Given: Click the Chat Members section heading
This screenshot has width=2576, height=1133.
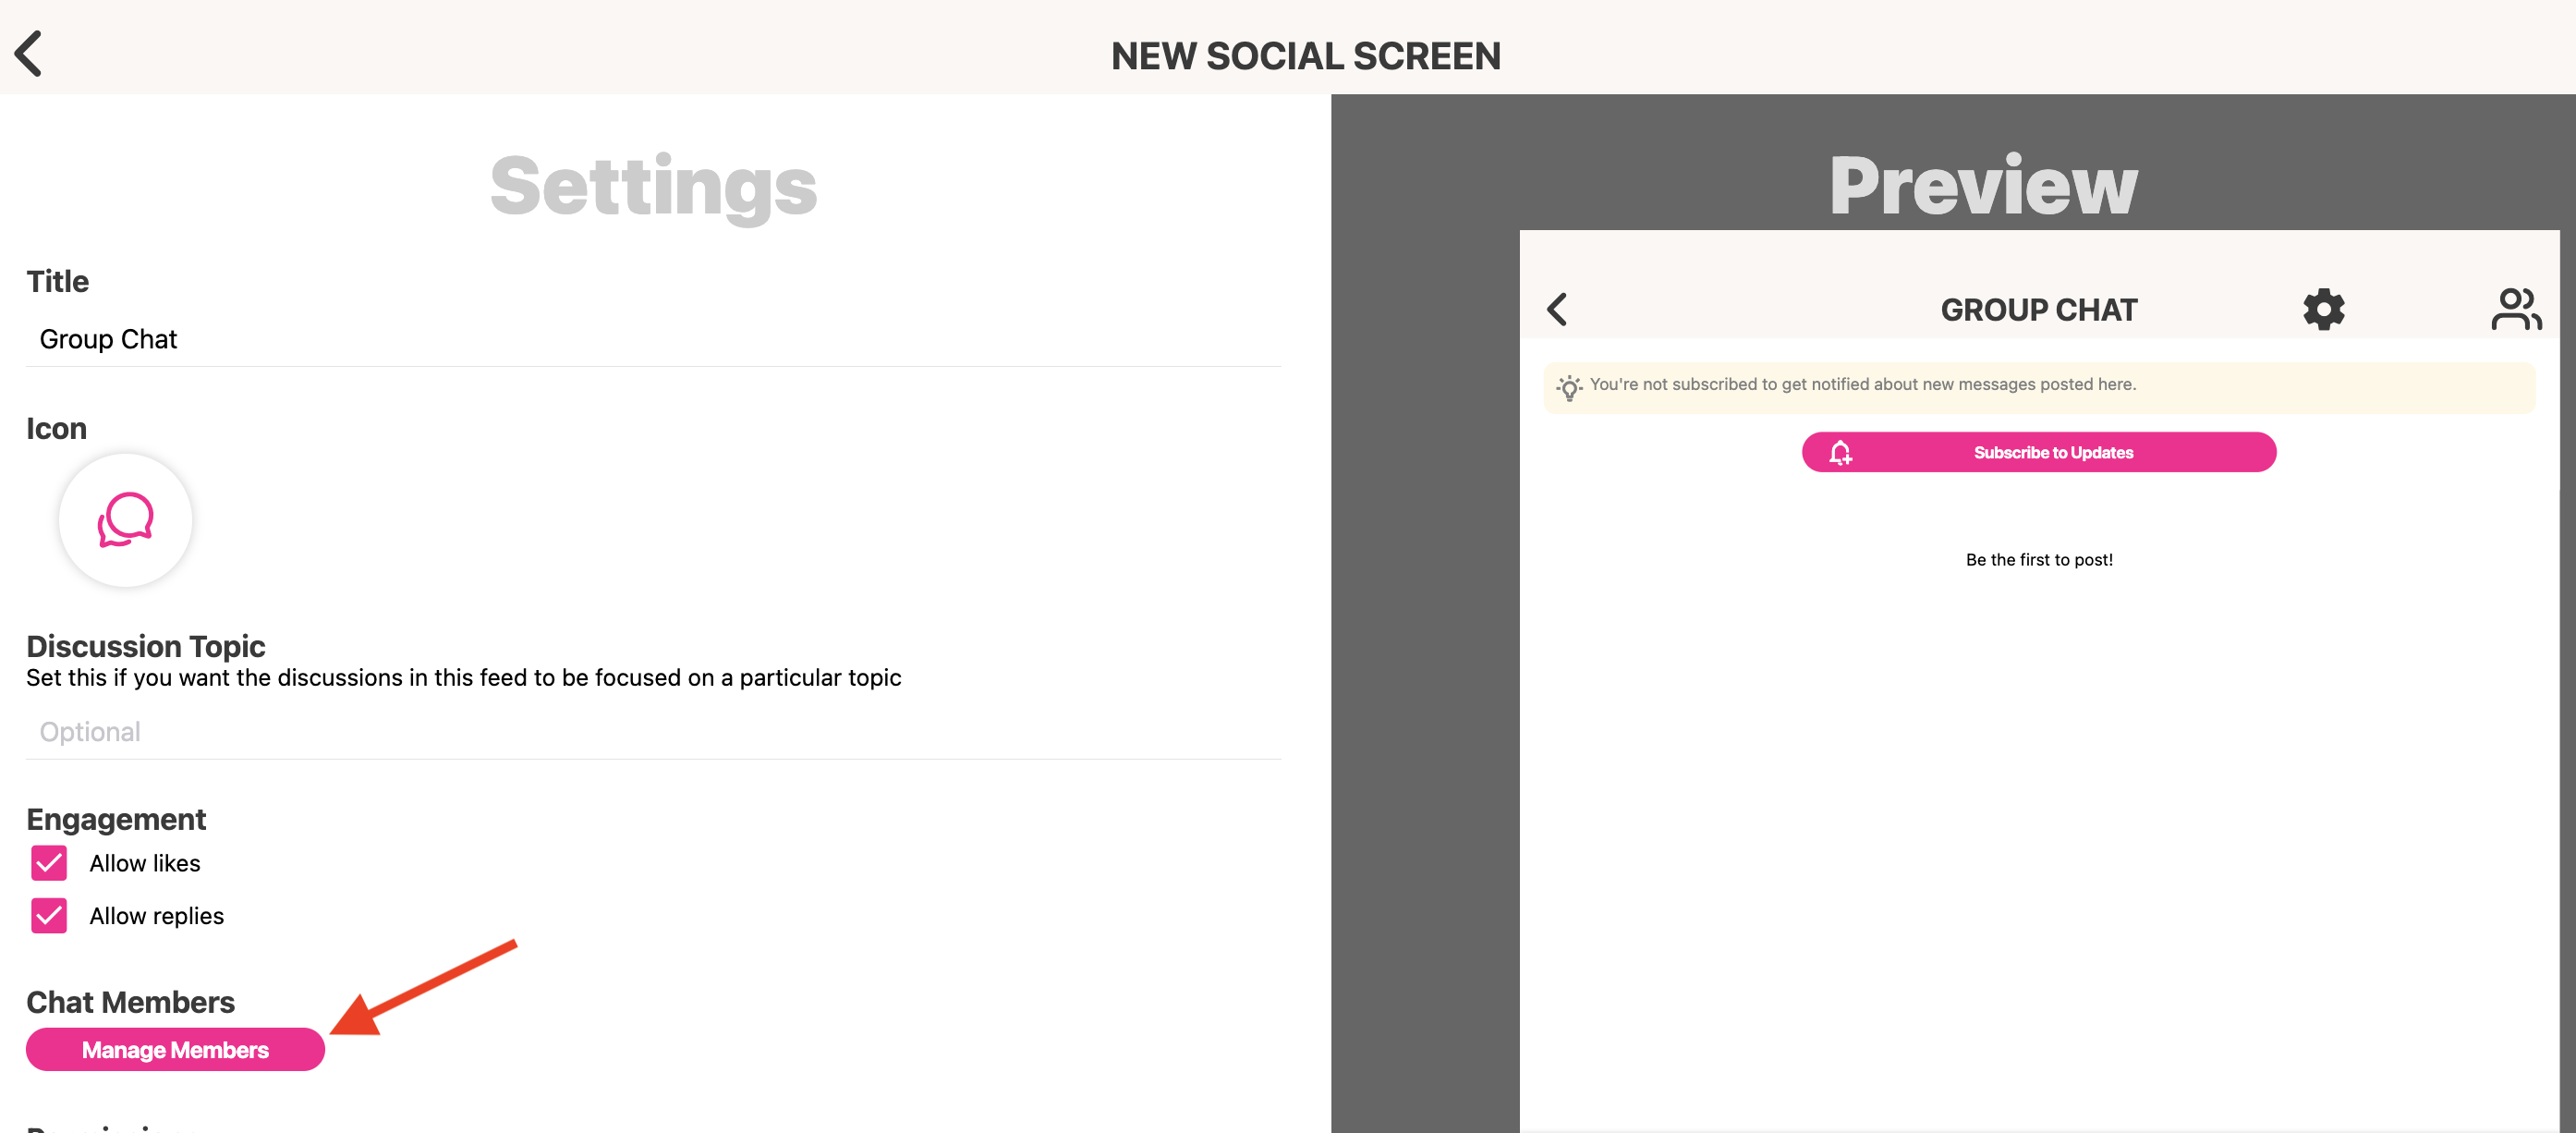Looking at the screenshot, I should (x=130, y=1002).
